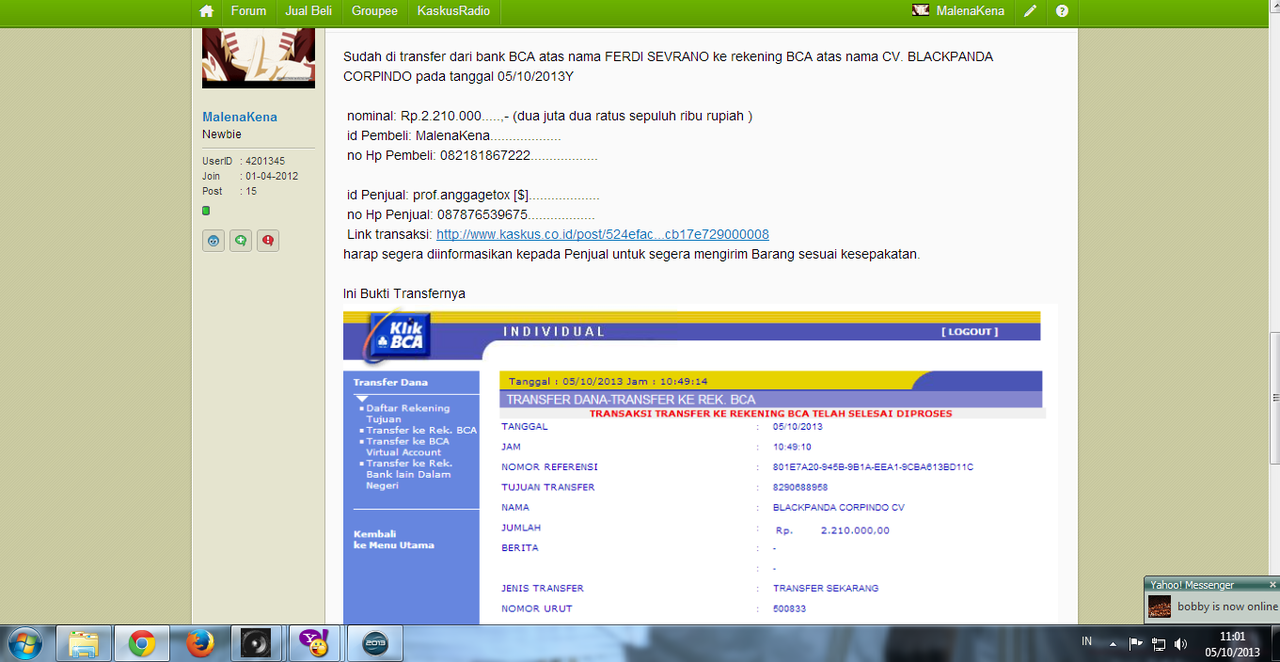Screen dimensions: 1280x662
Task: Click the Transfer Dana sidebar header
Action: coord(390,382)
